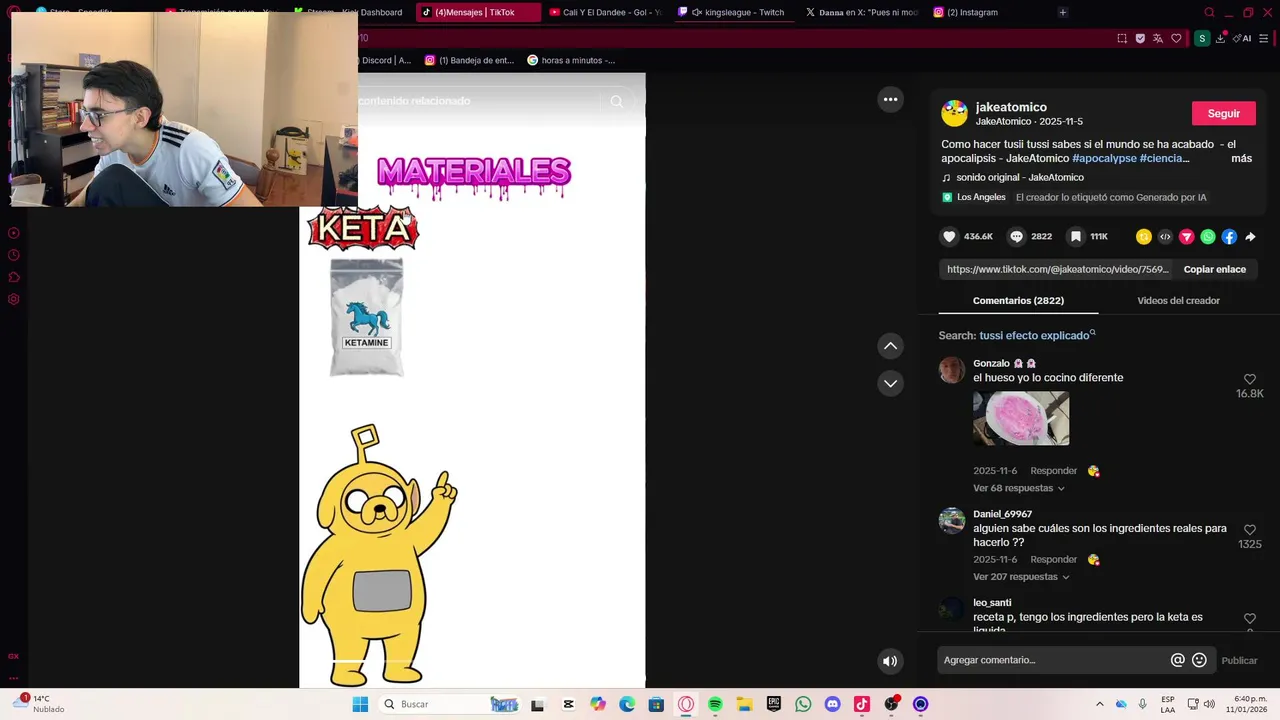
Task: Switch to Comentarios (2822) tab
Action: (x=1018, y=300)
